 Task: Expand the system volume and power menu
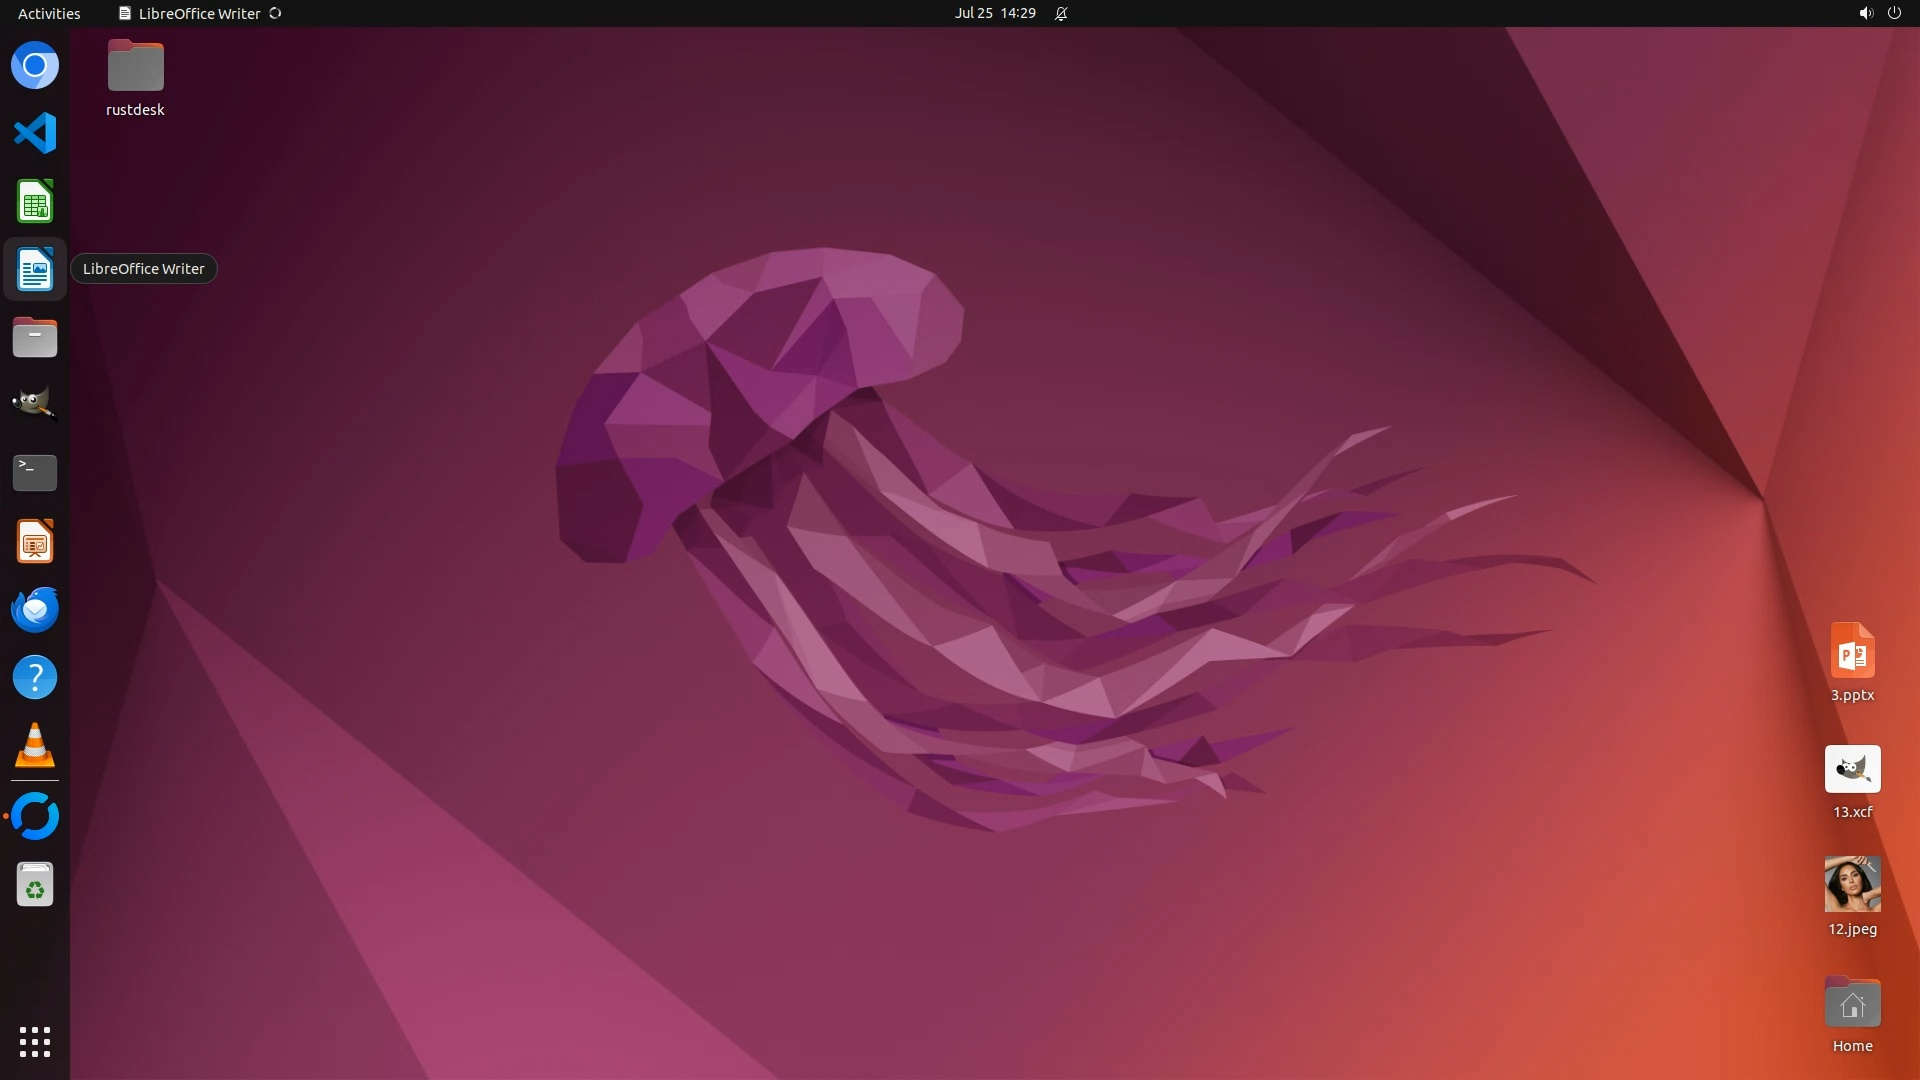coord(1879,13)
